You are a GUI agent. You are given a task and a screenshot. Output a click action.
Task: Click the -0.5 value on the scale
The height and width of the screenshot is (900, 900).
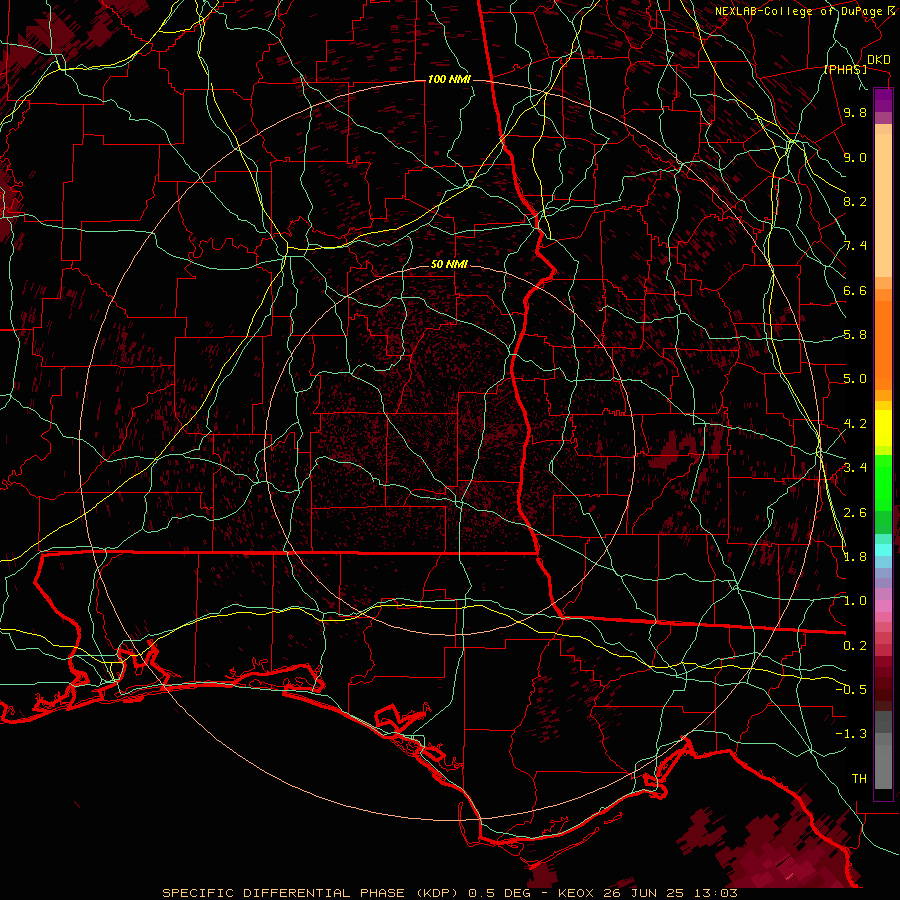tap(851, 690)
